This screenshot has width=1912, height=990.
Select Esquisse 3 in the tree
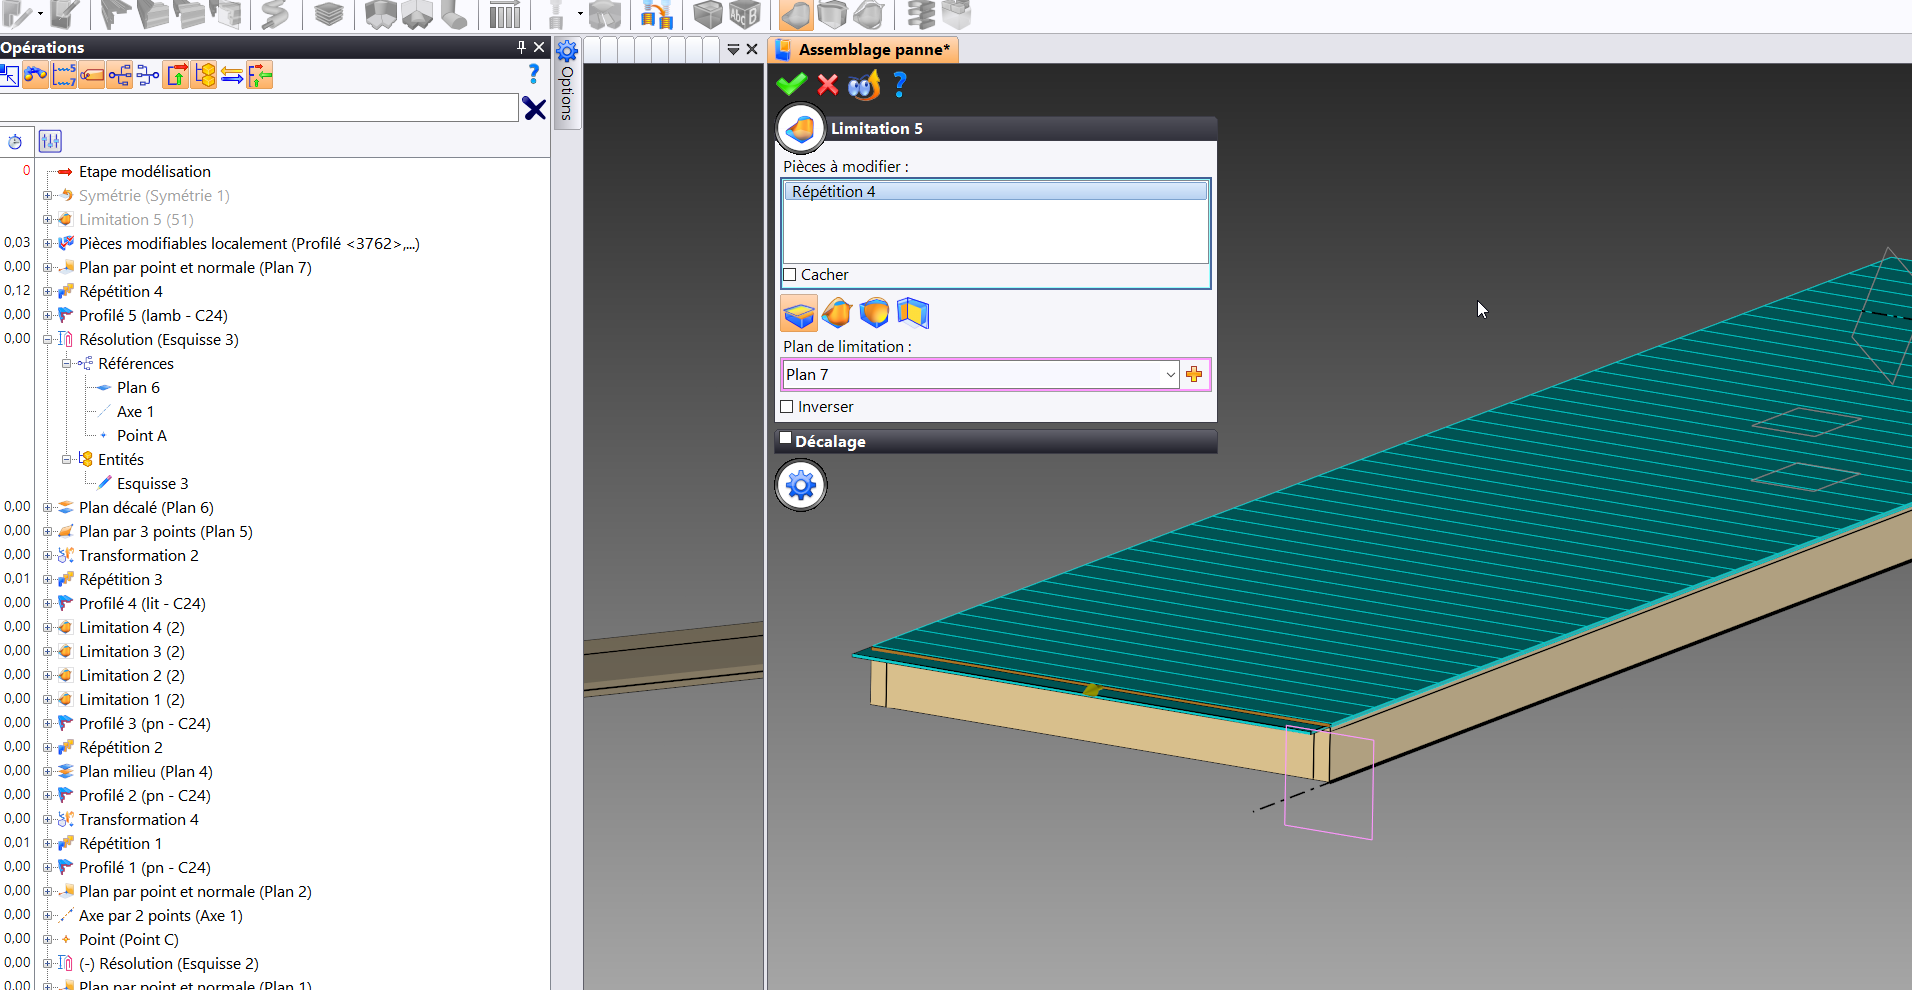point(152,484)
